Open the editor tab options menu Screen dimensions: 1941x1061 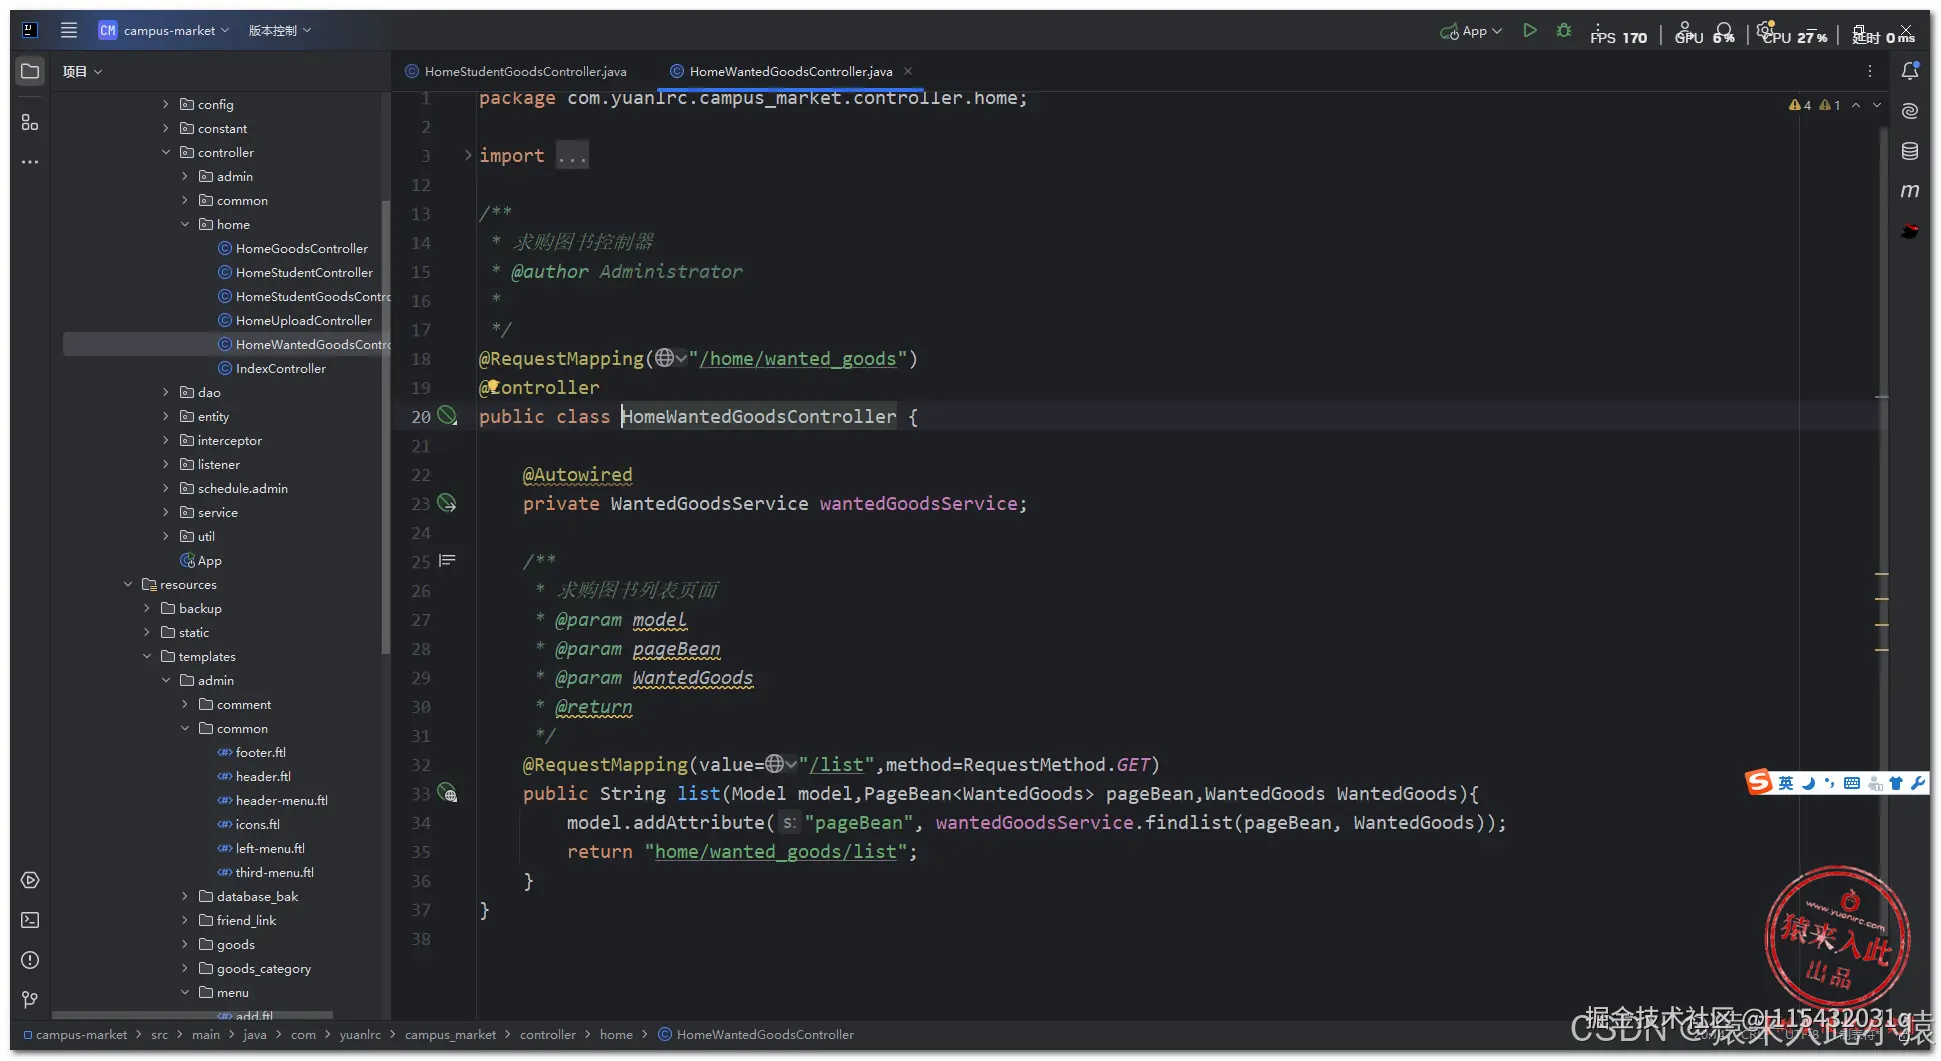pyautogui.click(x=1870, y=71)
